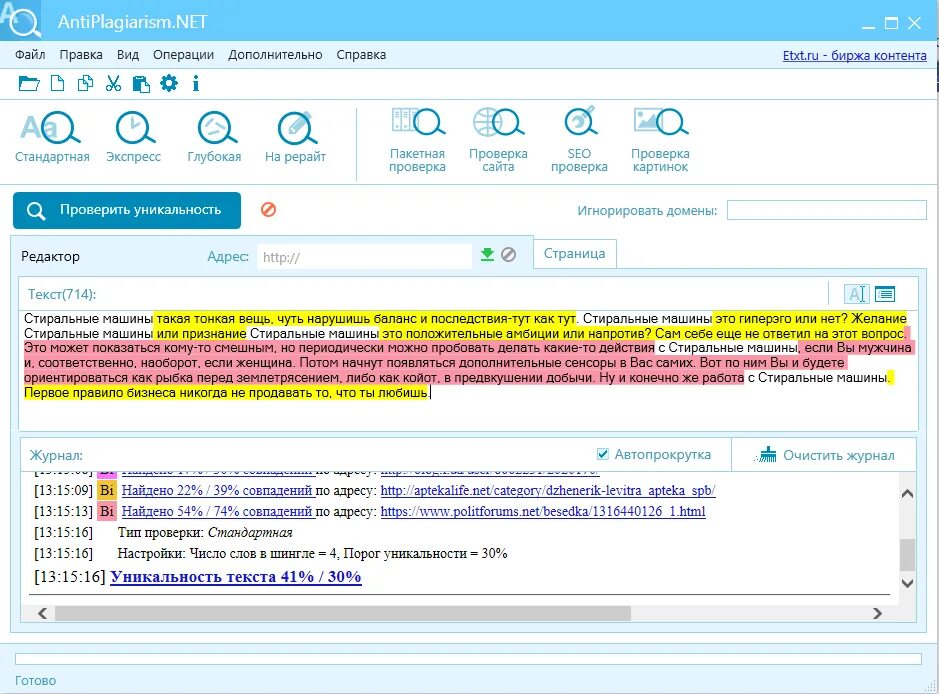Click the red stop check icon
This screenshot has height=694, width=939.
(268, 210)
